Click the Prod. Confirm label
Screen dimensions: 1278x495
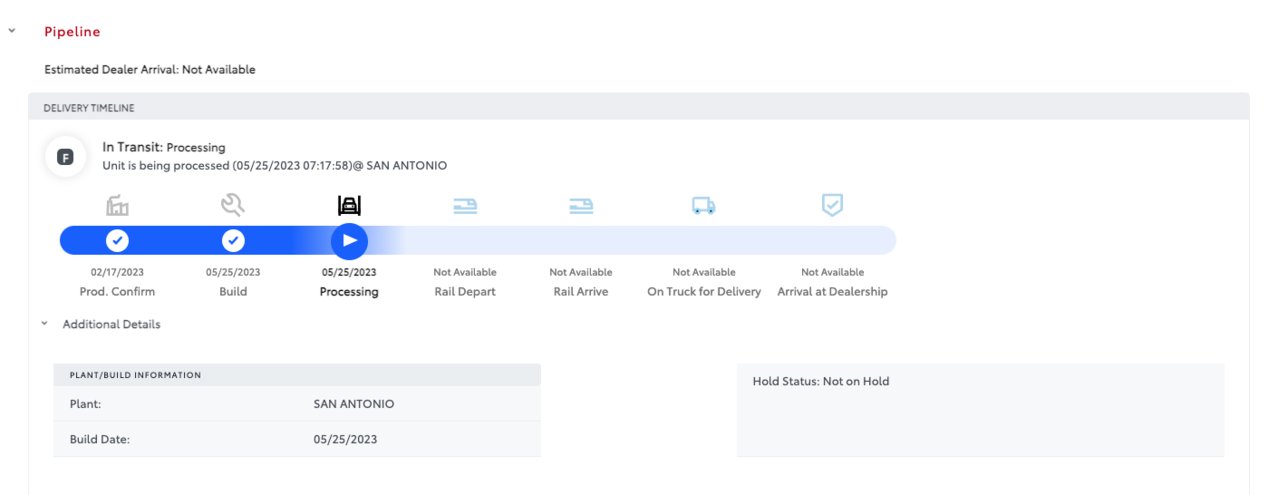pos(117,292)
